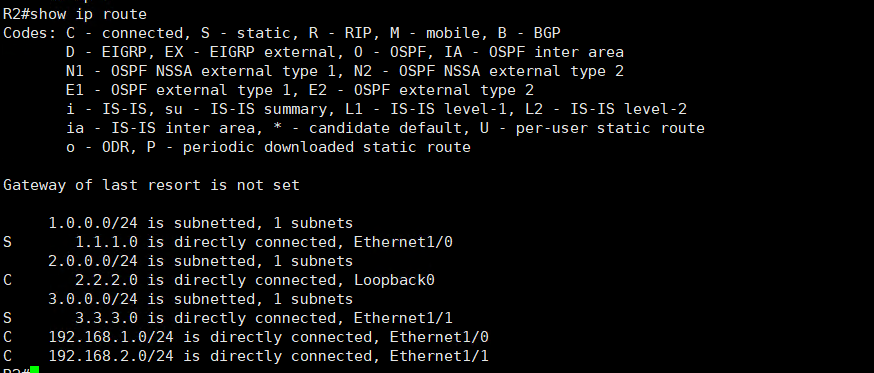874x373 pixels.
Task: Click the 'N1 - OSPF NSSA external' legend line
Action: pyautogui.click(x=344, y=71)
